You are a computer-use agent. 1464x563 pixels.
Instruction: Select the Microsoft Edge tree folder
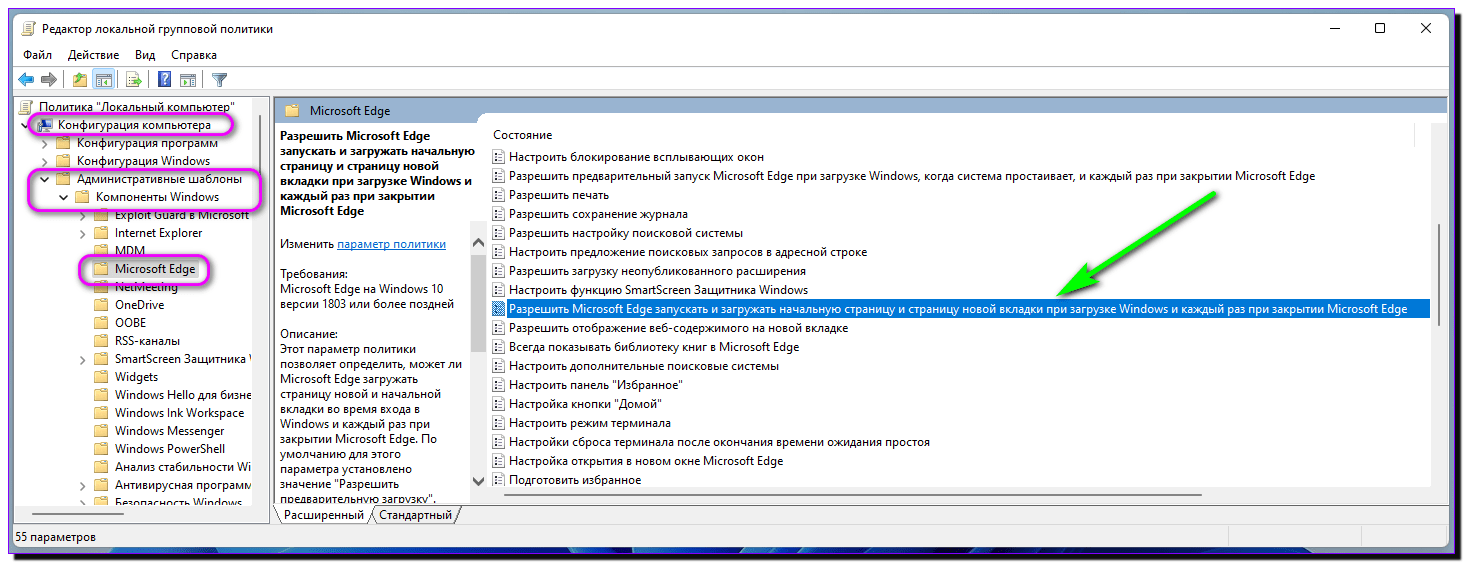pyautogui.click(x=155, y=270)
